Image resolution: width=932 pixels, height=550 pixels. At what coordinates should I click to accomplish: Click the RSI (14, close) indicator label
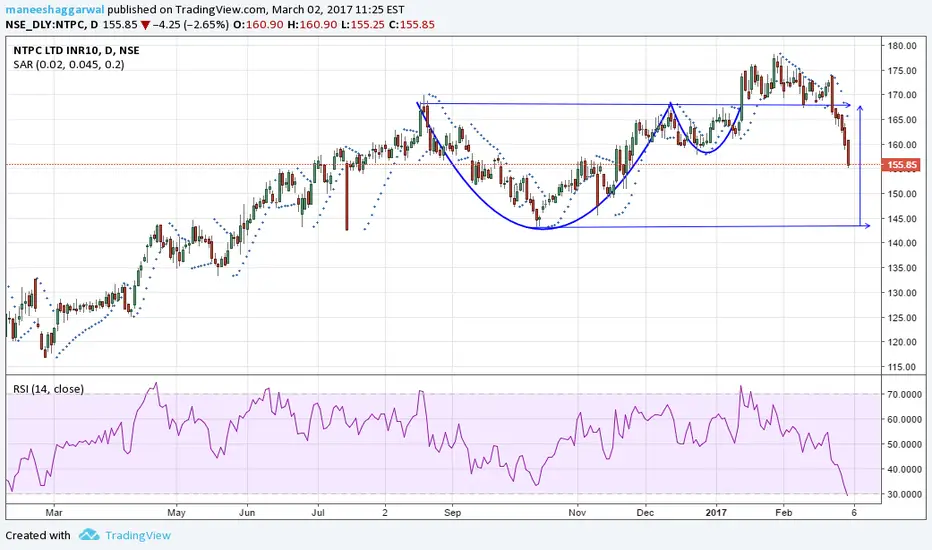pos(48,389)
